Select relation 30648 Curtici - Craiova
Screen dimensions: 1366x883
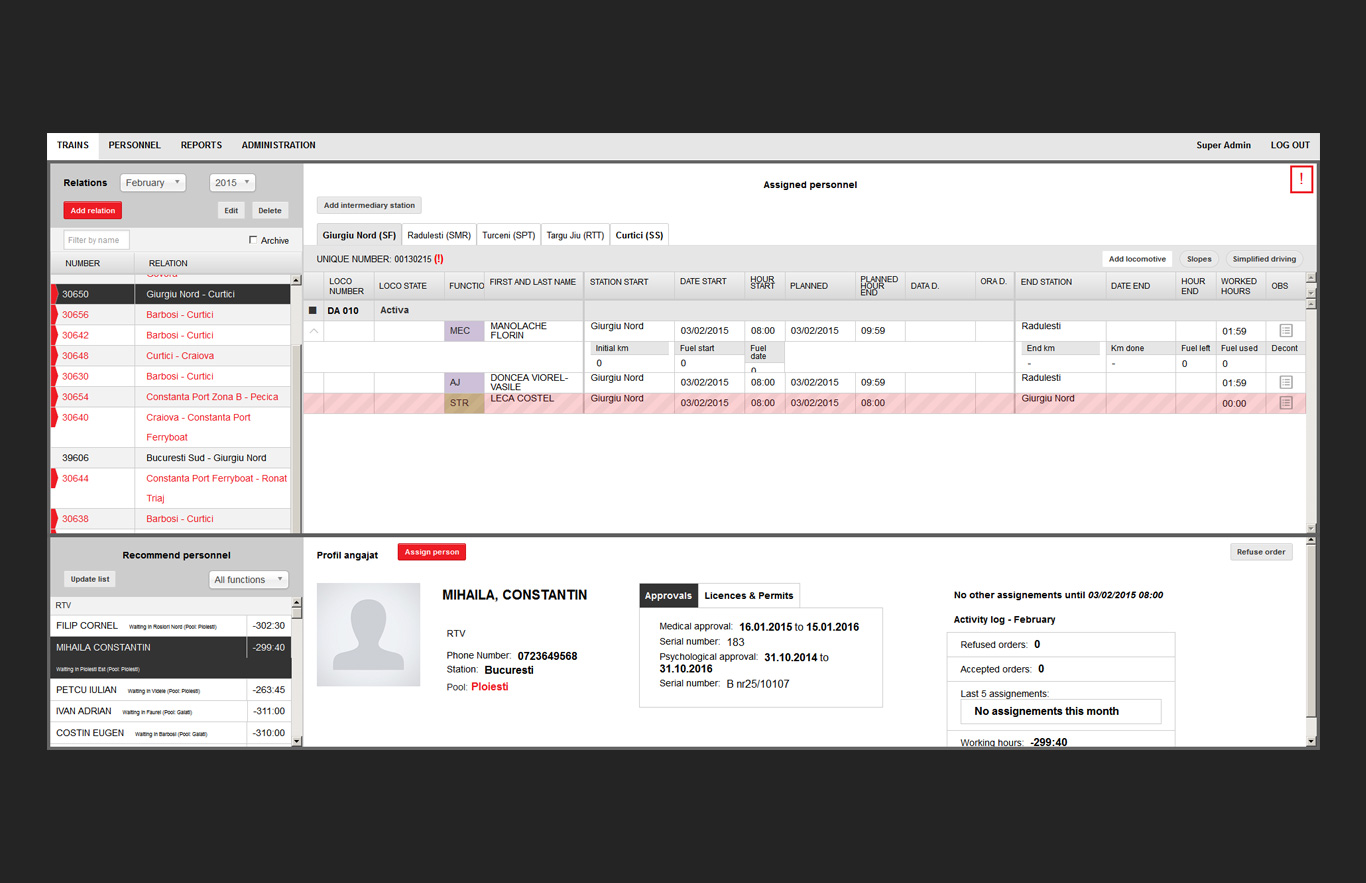tap(171, 355)
